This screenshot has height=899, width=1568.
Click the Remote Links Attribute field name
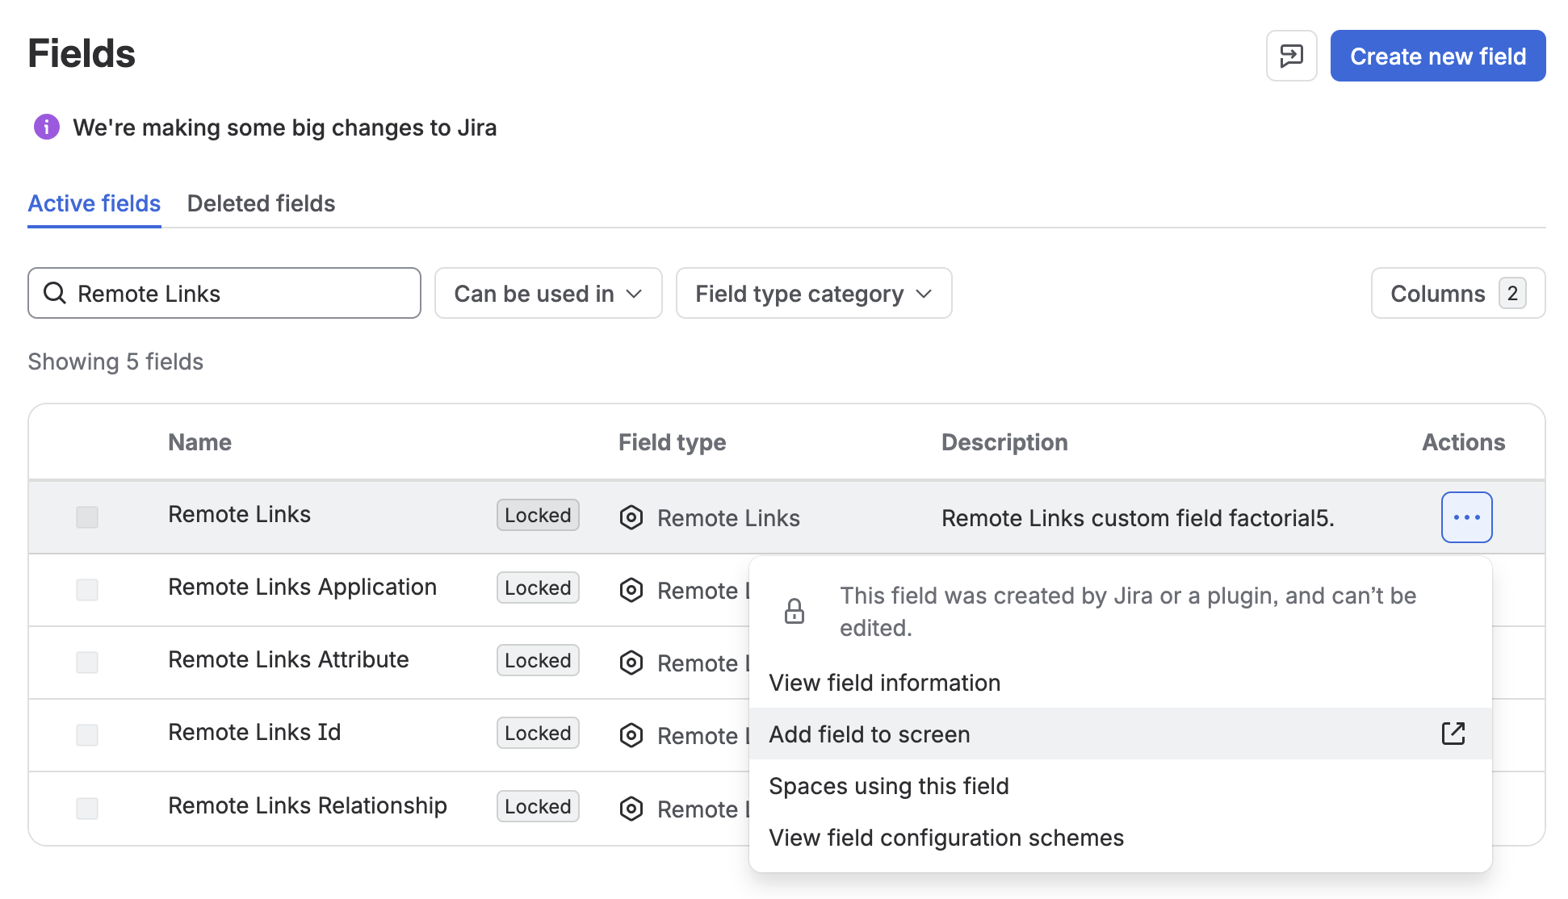288,660
